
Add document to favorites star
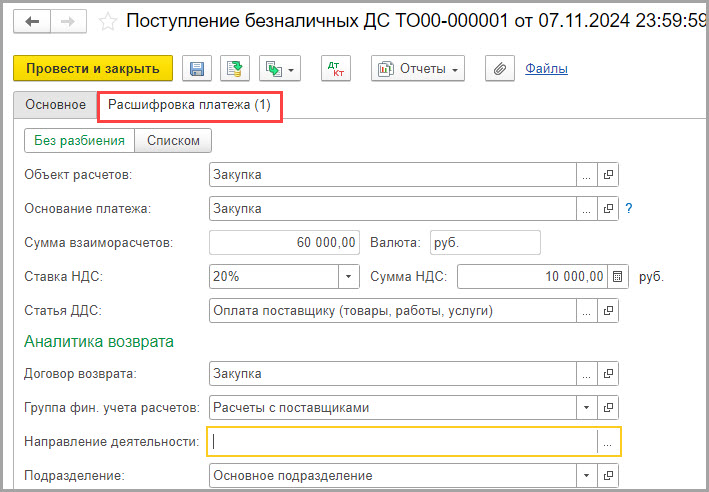pos(108,22)
